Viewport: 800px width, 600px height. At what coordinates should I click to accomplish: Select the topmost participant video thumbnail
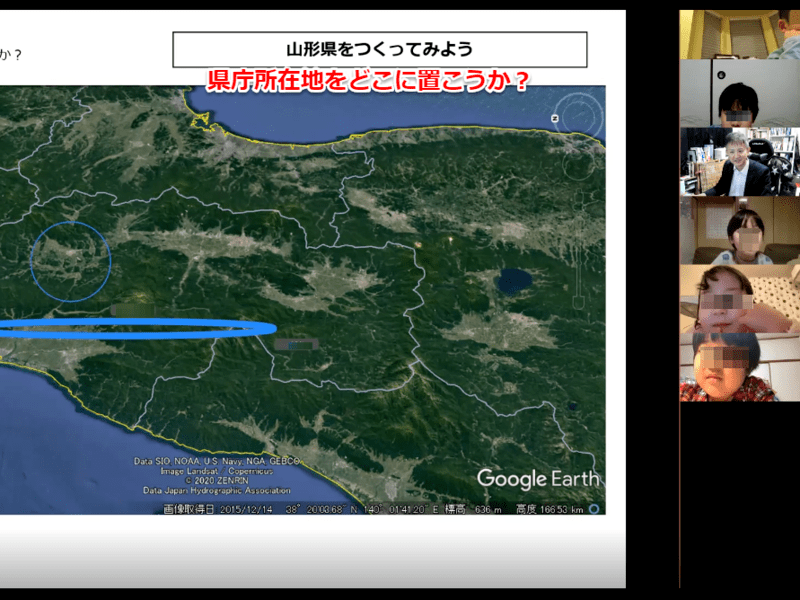[740, 35]
